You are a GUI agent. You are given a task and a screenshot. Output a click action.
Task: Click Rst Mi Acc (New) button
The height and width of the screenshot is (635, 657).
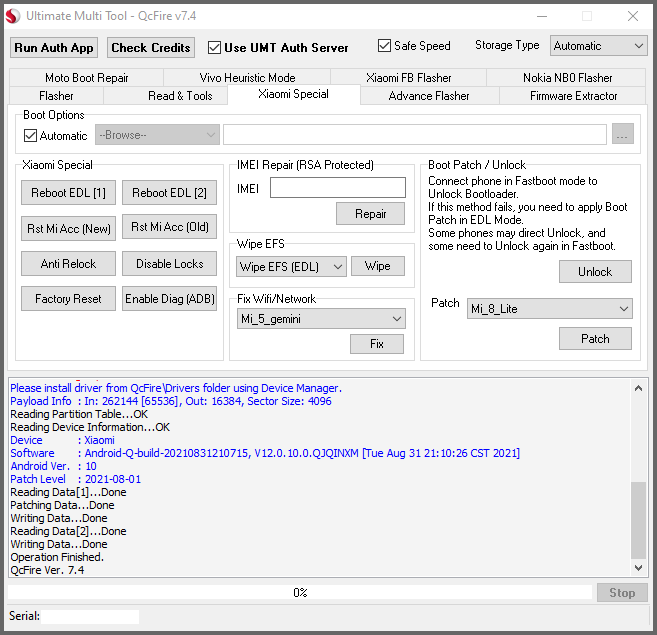[68, 228]
